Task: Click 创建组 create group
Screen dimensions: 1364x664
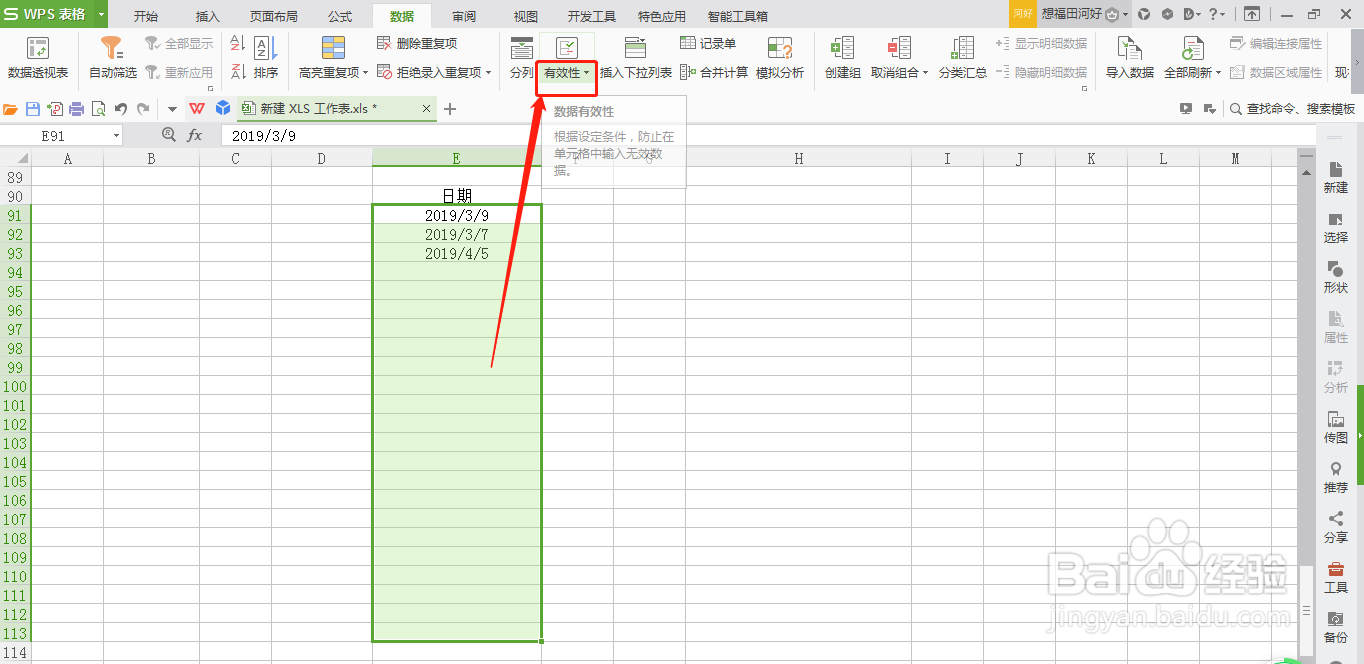Action: pos(842,58)
